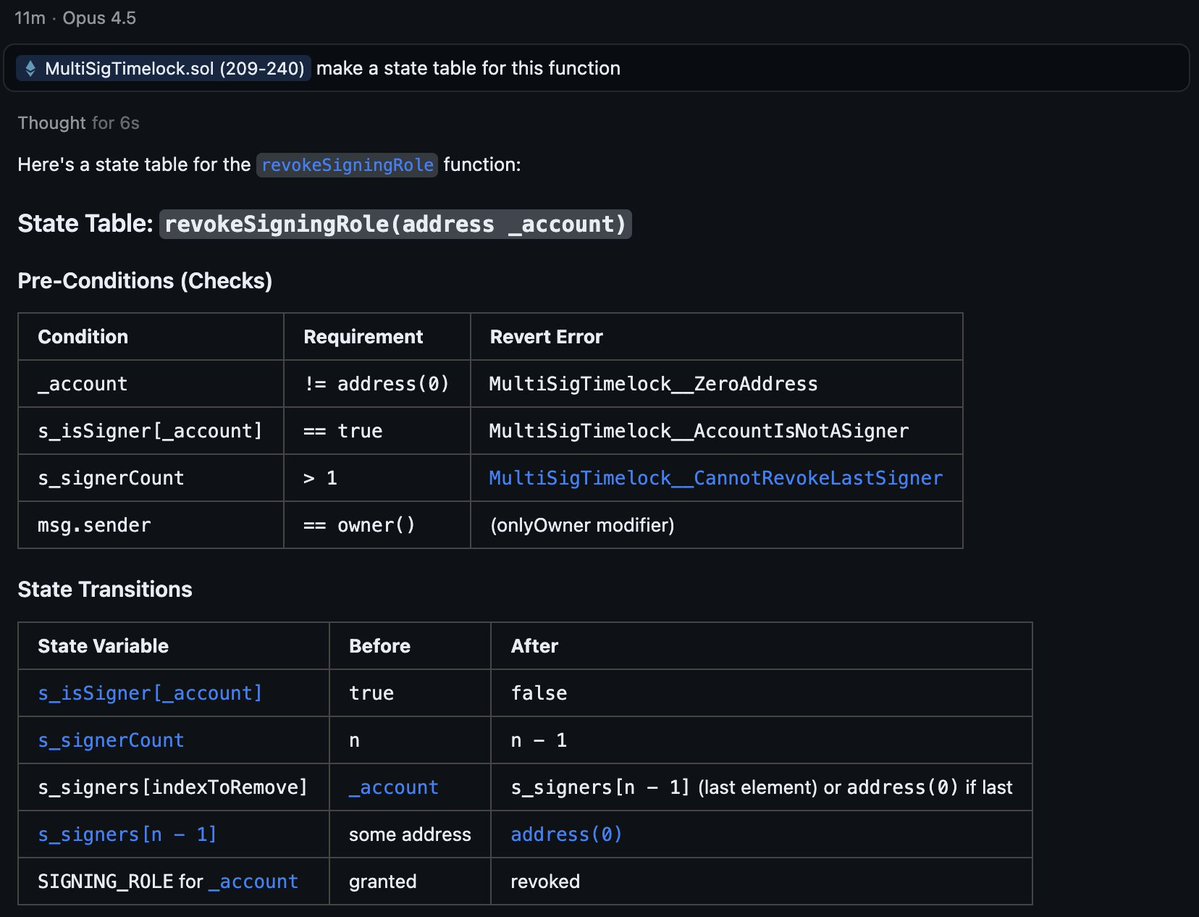
Task: Click the '11m · Opus 4.5' header text
Action: click(x=75, y=18)
